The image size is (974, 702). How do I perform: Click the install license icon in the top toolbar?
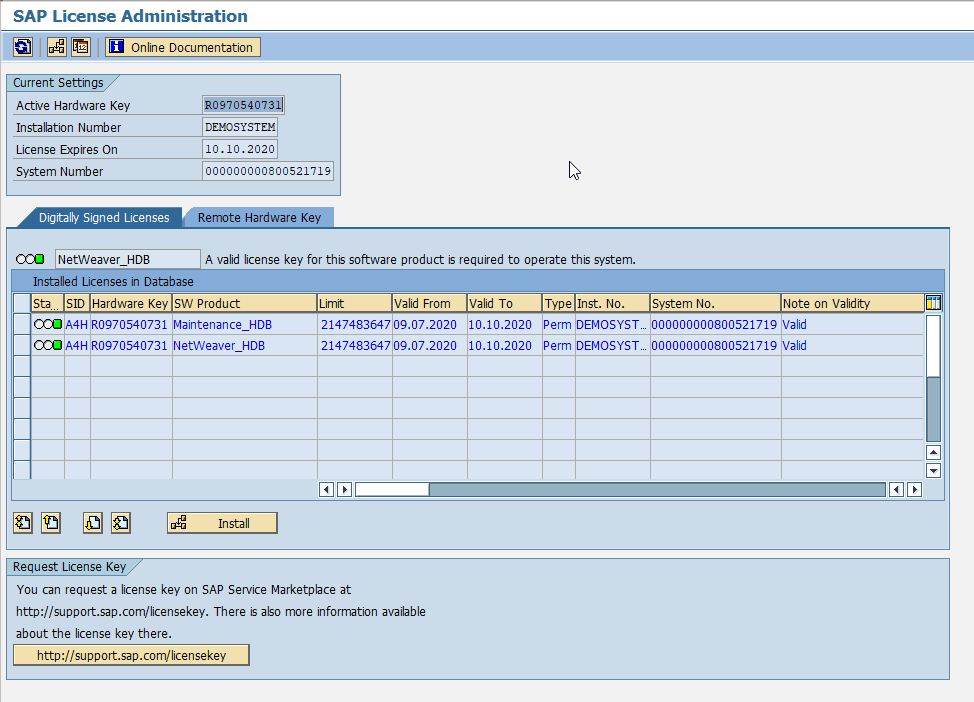(x=57, y=47)
